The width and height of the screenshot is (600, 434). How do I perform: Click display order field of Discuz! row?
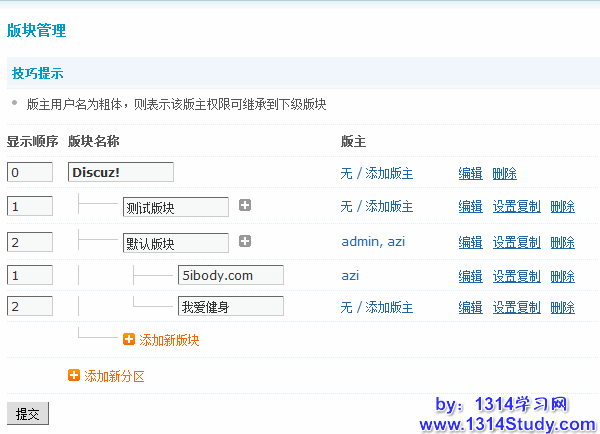29,172
